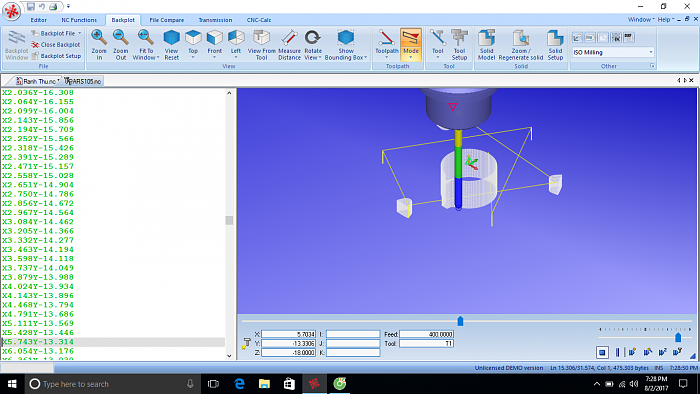Open File Explorer from taskbar
Screen dimensions: 700x394
(264, 384)
